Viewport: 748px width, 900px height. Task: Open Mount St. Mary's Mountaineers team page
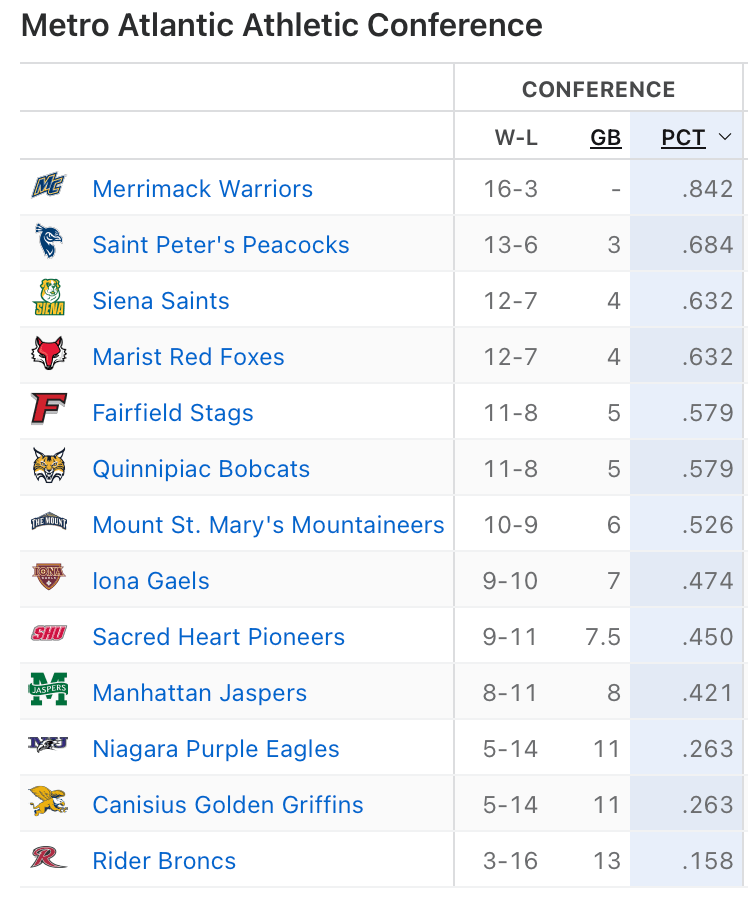[268, 525]
